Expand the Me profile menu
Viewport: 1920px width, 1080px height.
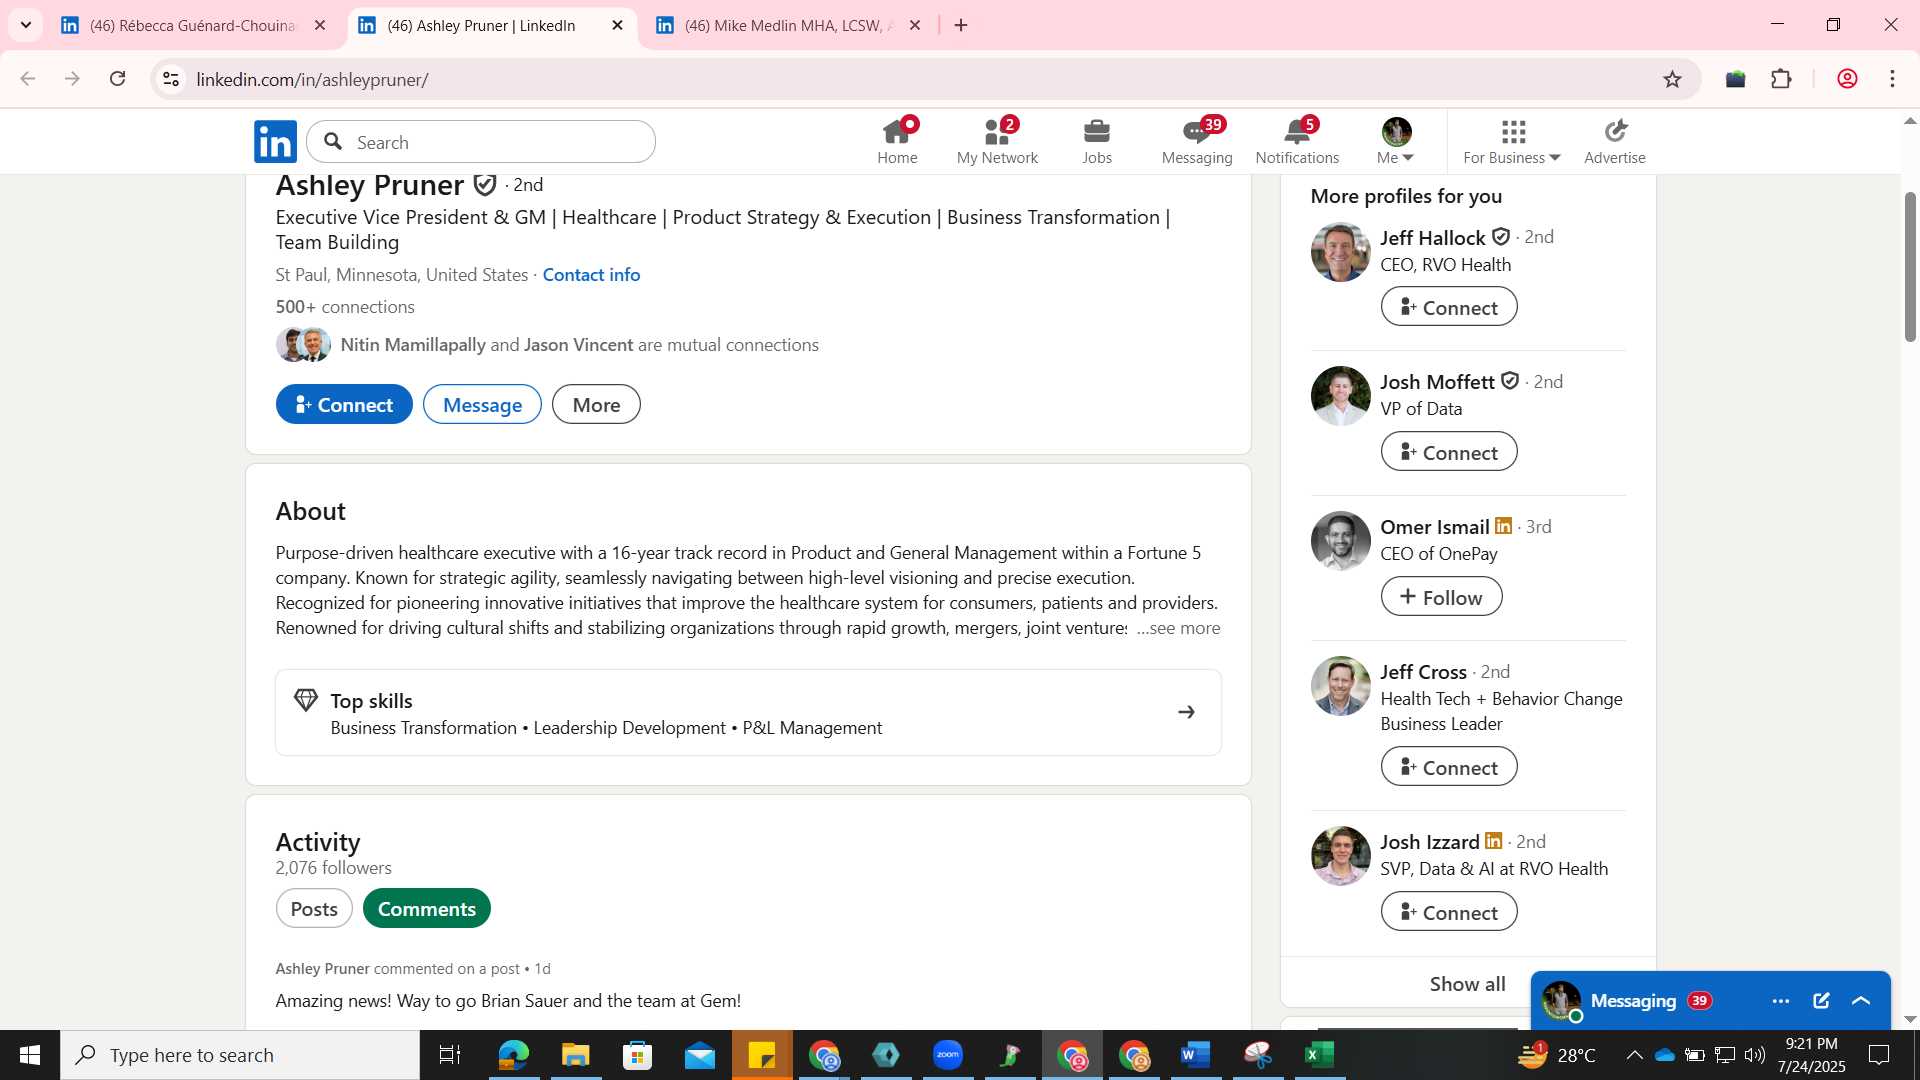click(1396, 142)
